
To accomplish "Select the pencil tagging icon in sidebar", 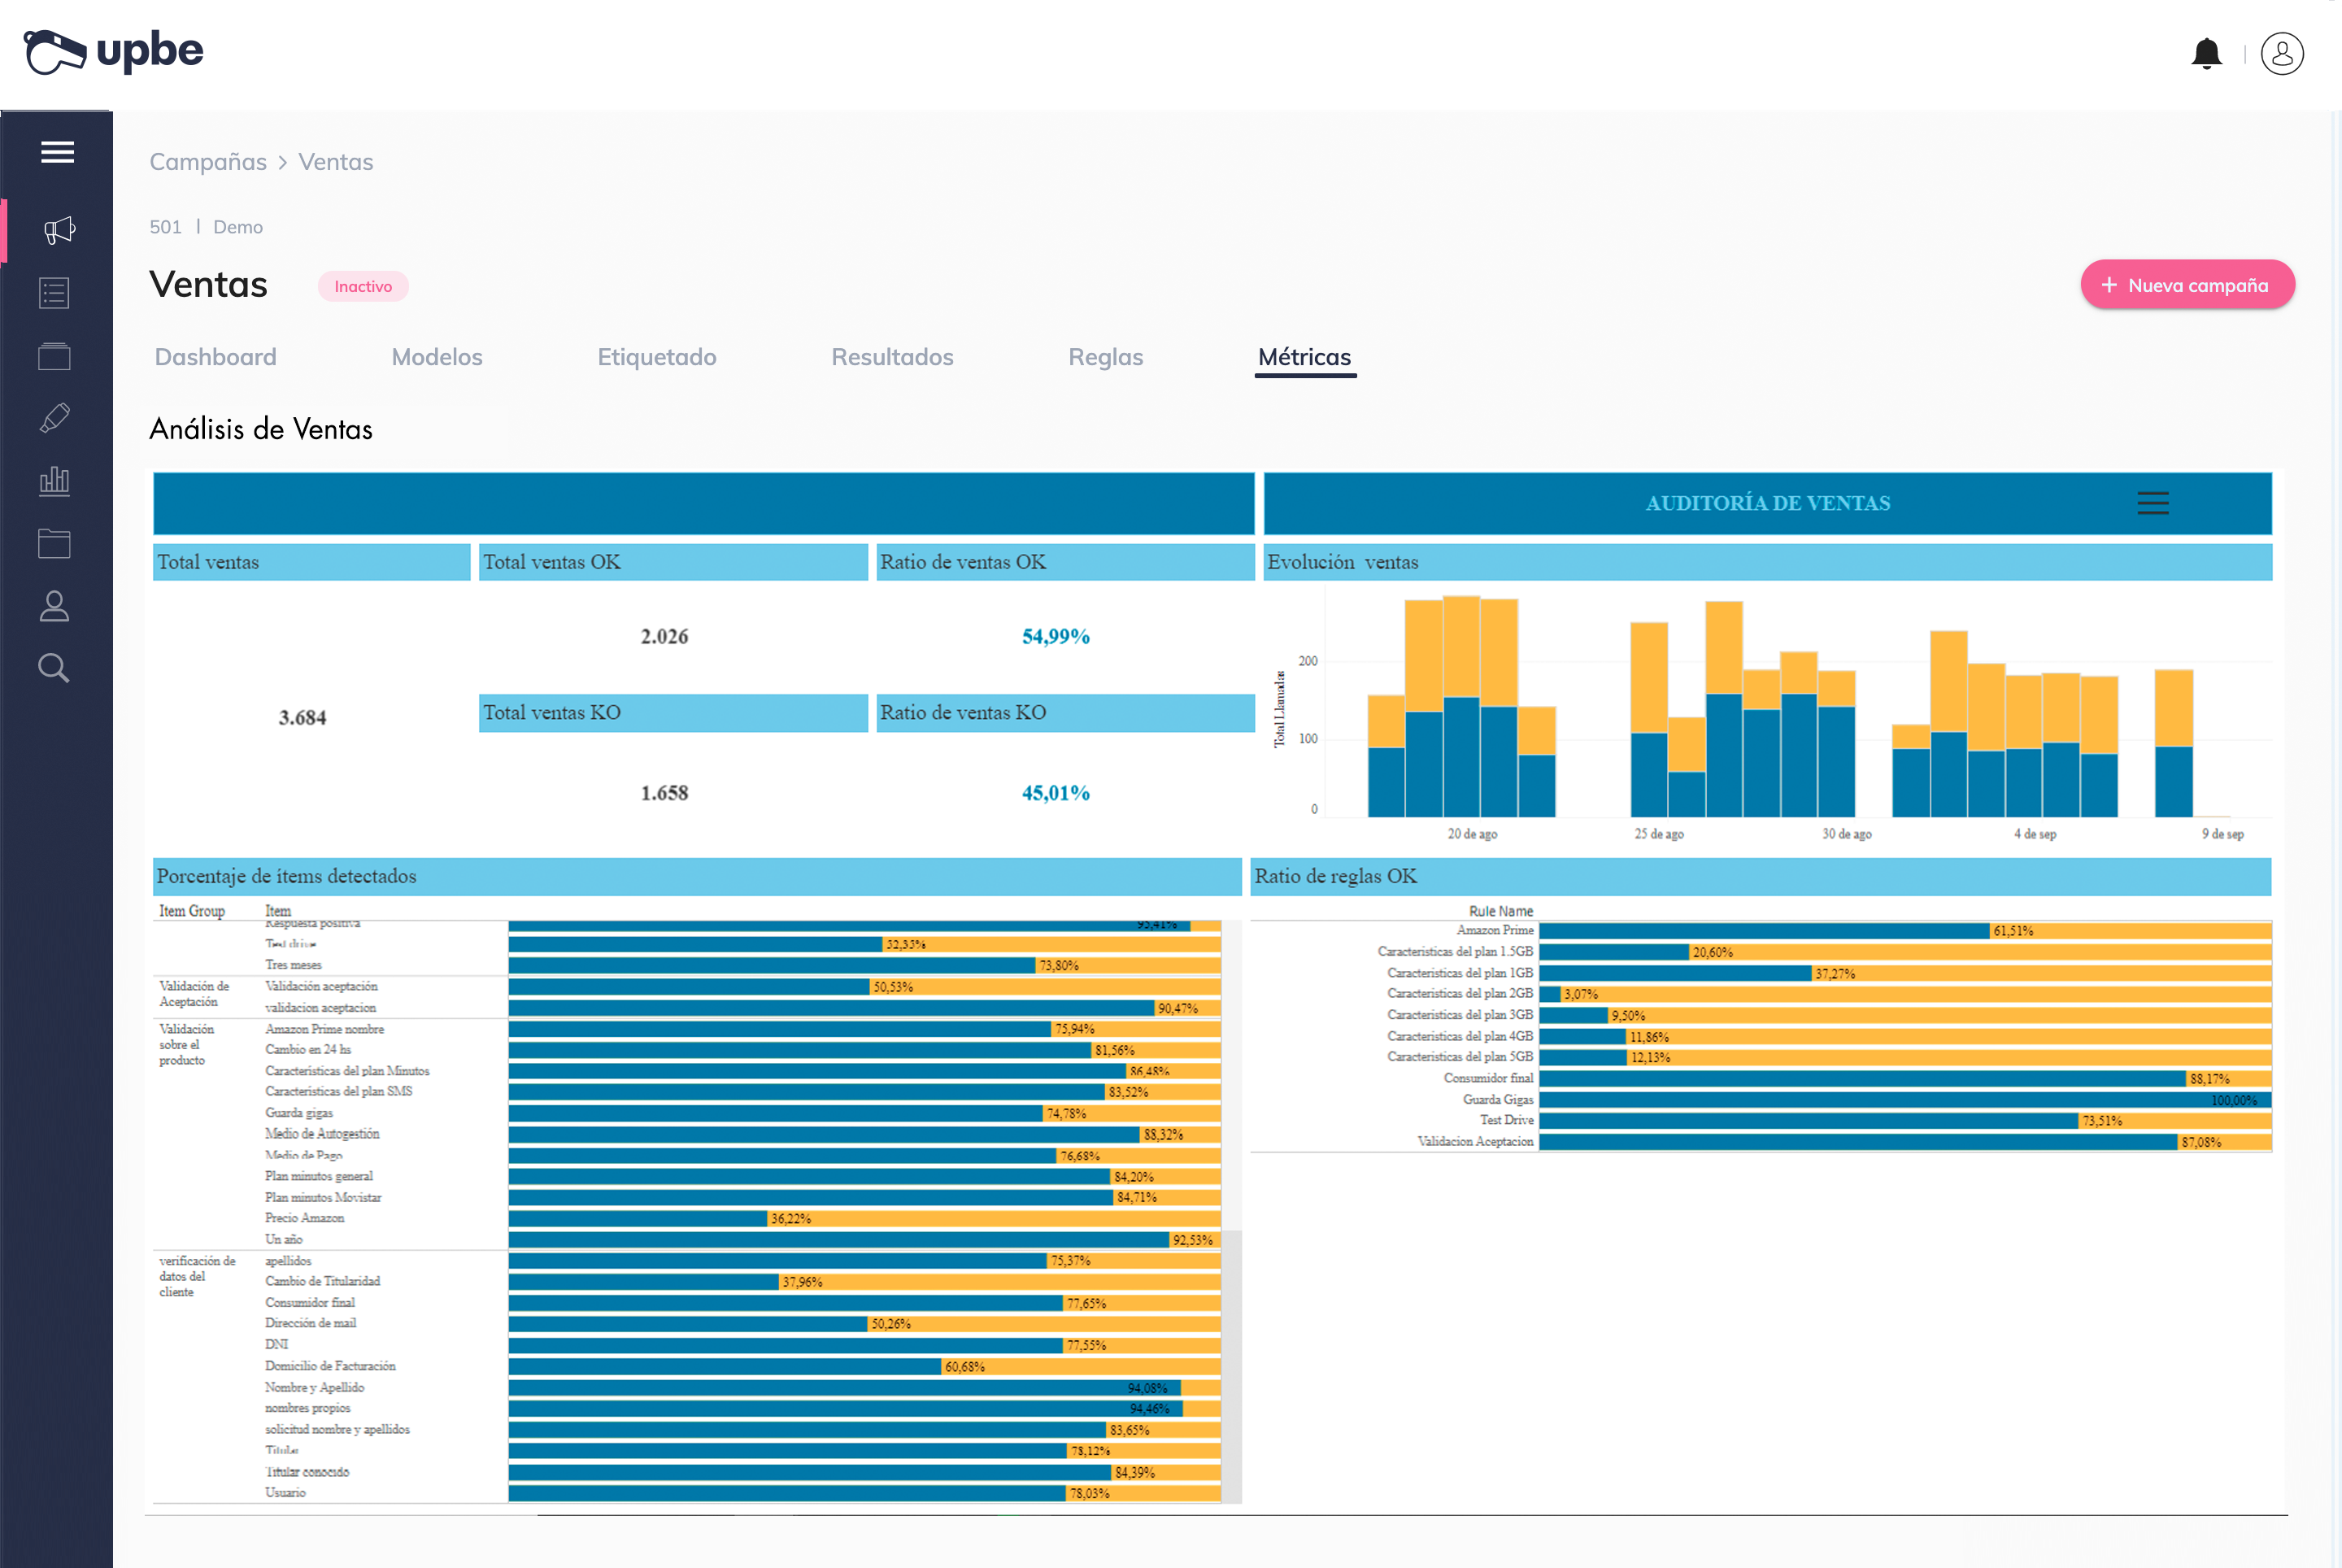I will pyautogui.click(x=54, y=418).
